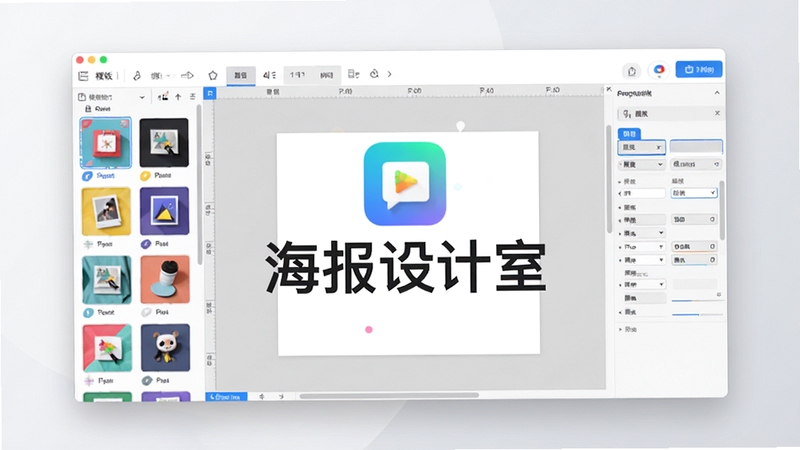800x450 pixels.
Task: Select the red gift box template thumbnail
Action: point(106,143)
